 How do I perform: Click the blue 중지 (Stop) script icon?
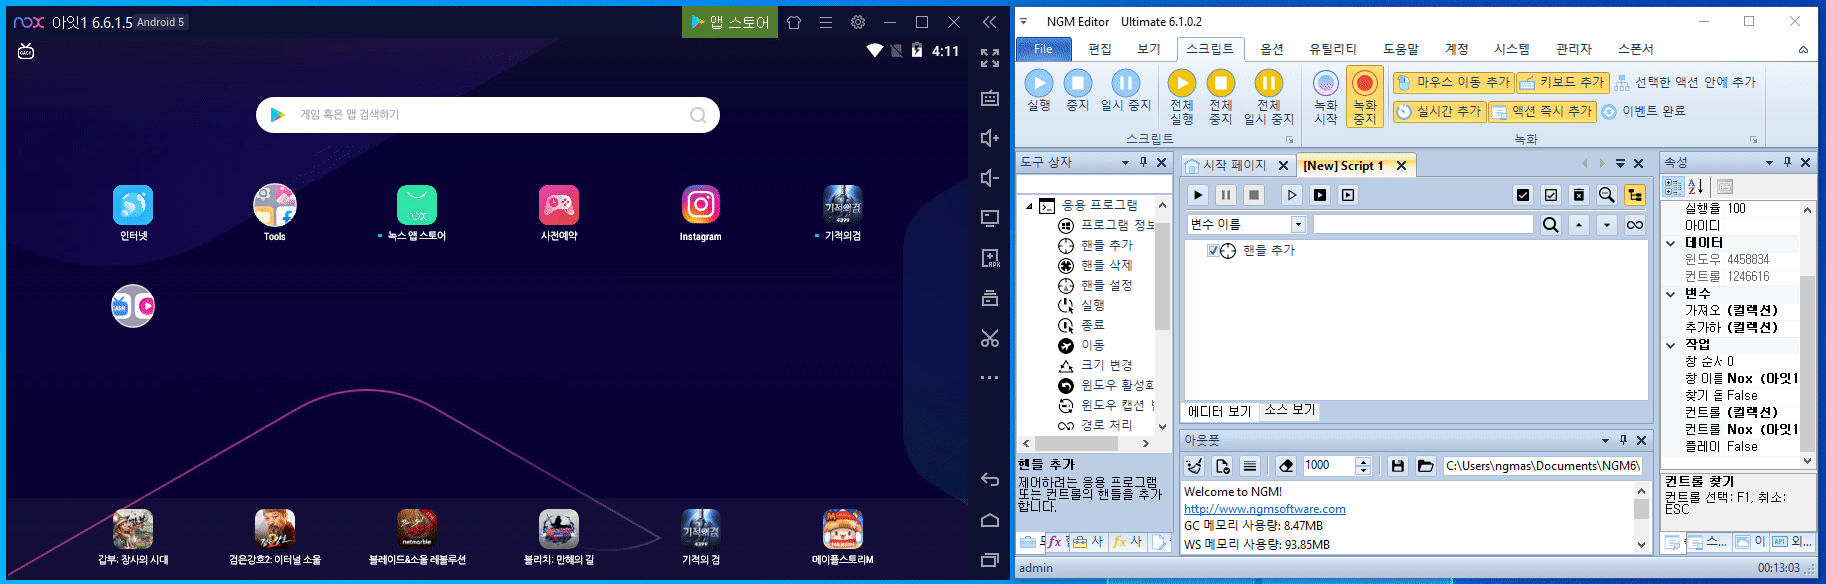tap(1077, 83)
